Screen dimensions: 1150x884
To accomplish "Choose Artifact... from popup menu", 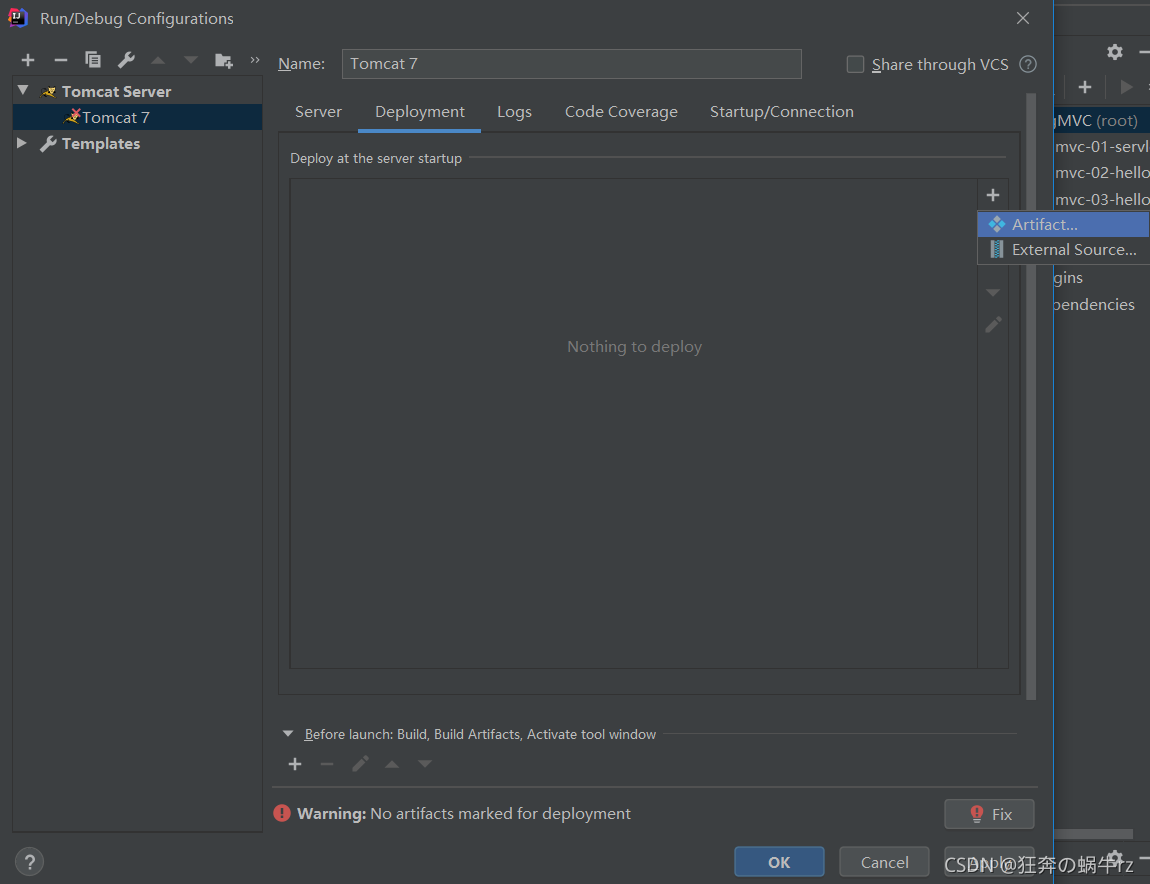I will [1063, 224].
